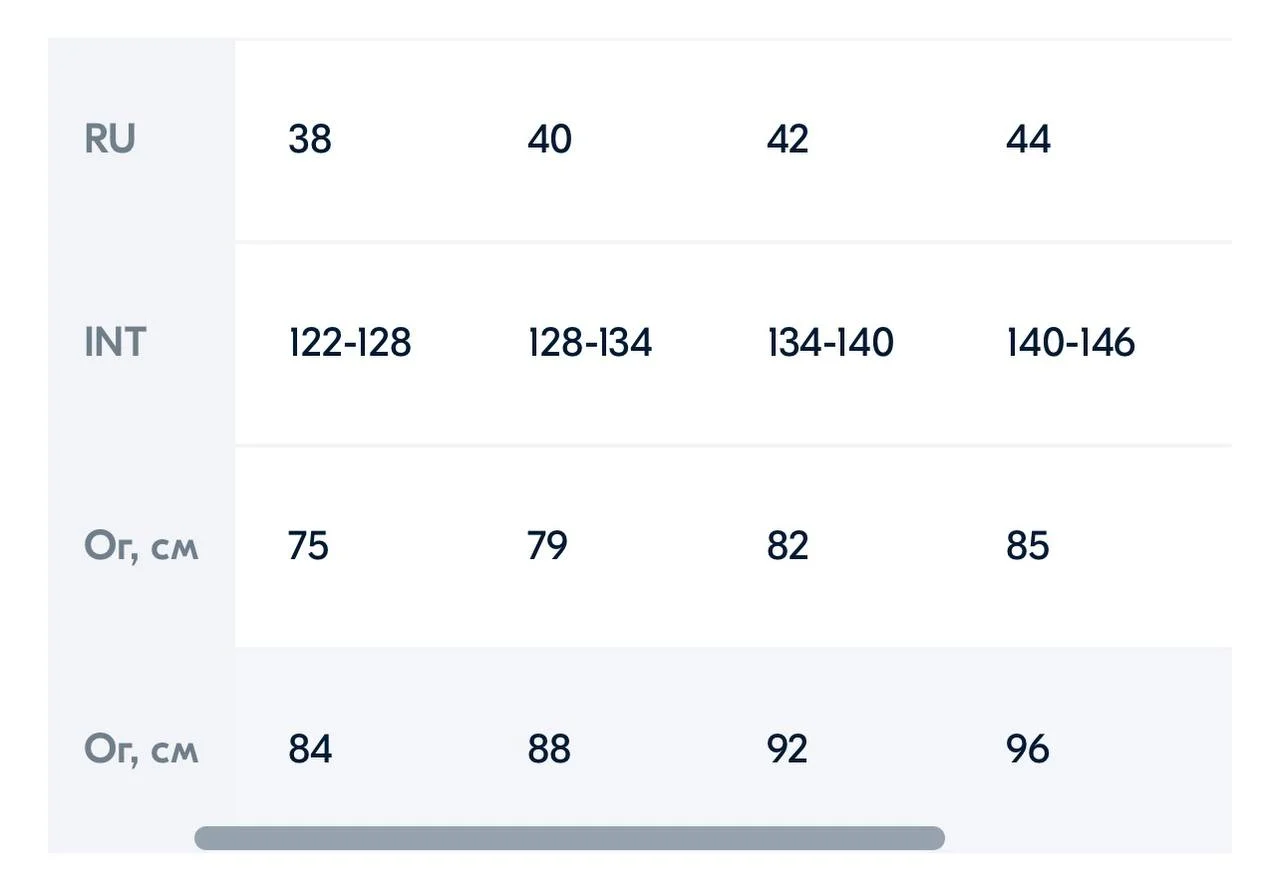Screen dimensions: 1280x891
Task: Select the value 79 cell
Action: [x=548, y=546]
